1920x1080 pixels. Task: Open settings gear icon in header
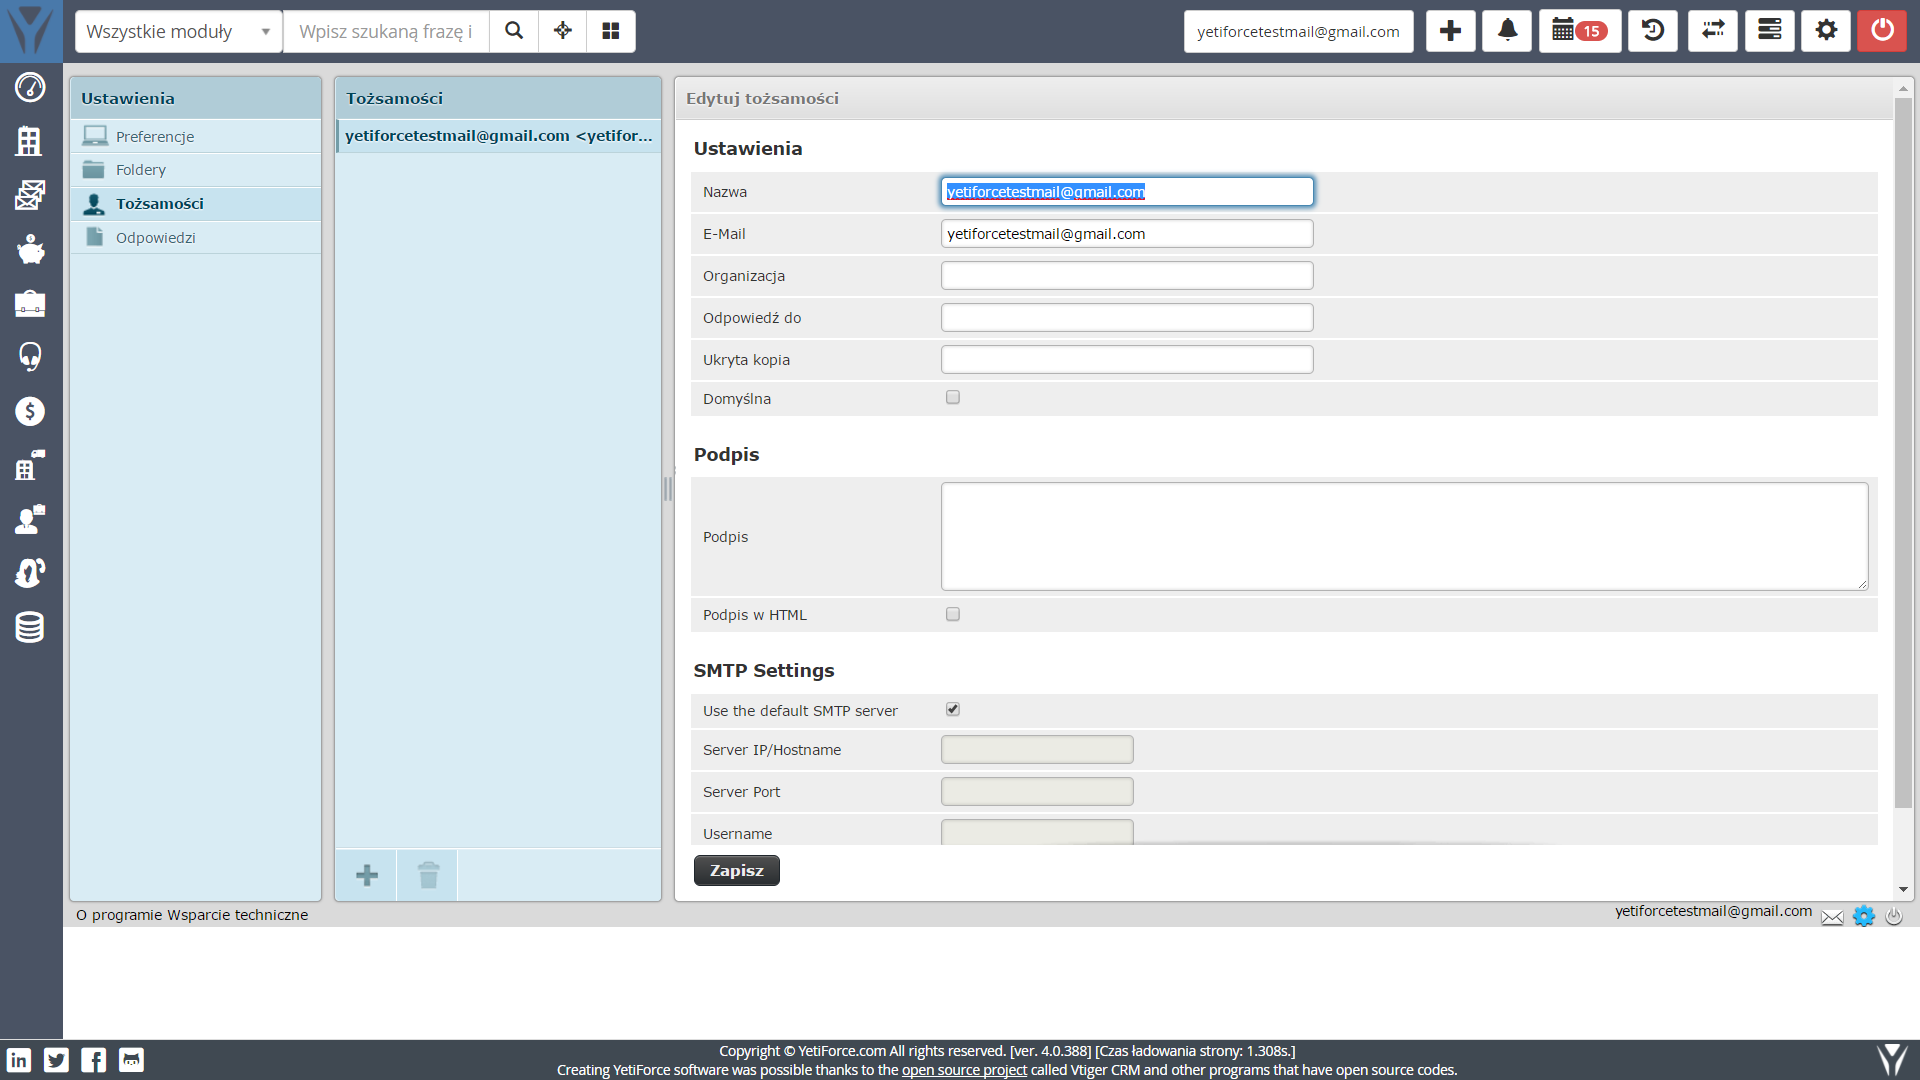[x=1826, y=31]
